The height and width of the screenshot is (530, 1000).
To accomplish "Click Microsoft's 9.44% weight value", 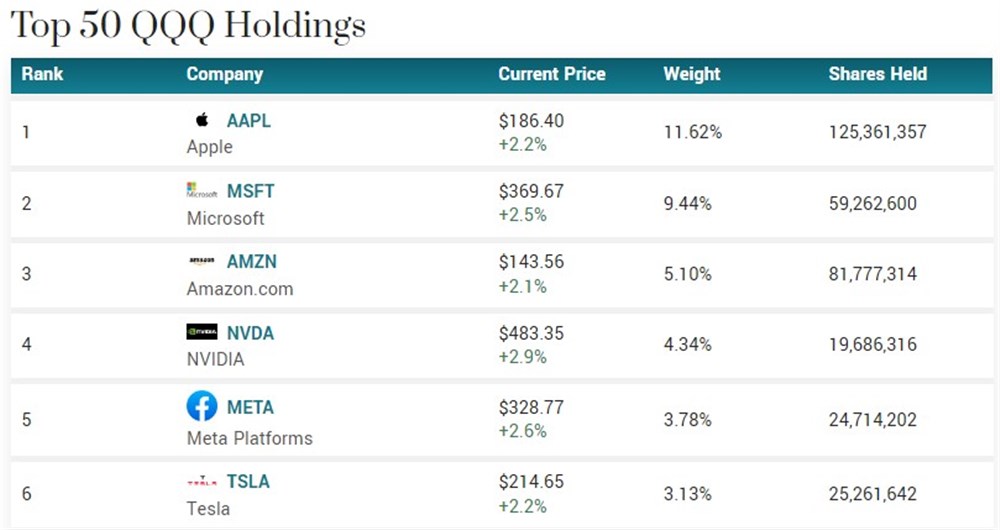I will [x=688, y=203].
